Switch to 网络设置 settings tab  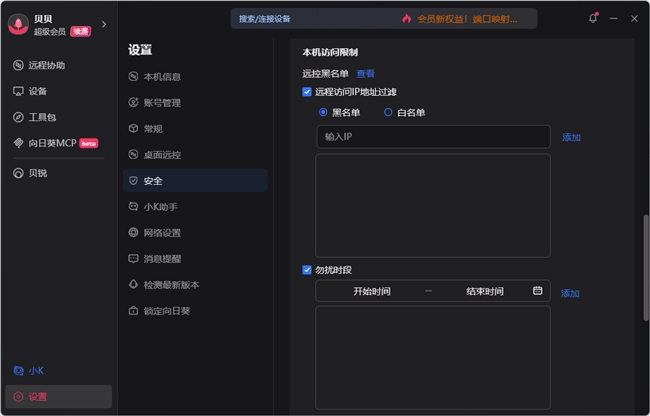pos(161,233)
